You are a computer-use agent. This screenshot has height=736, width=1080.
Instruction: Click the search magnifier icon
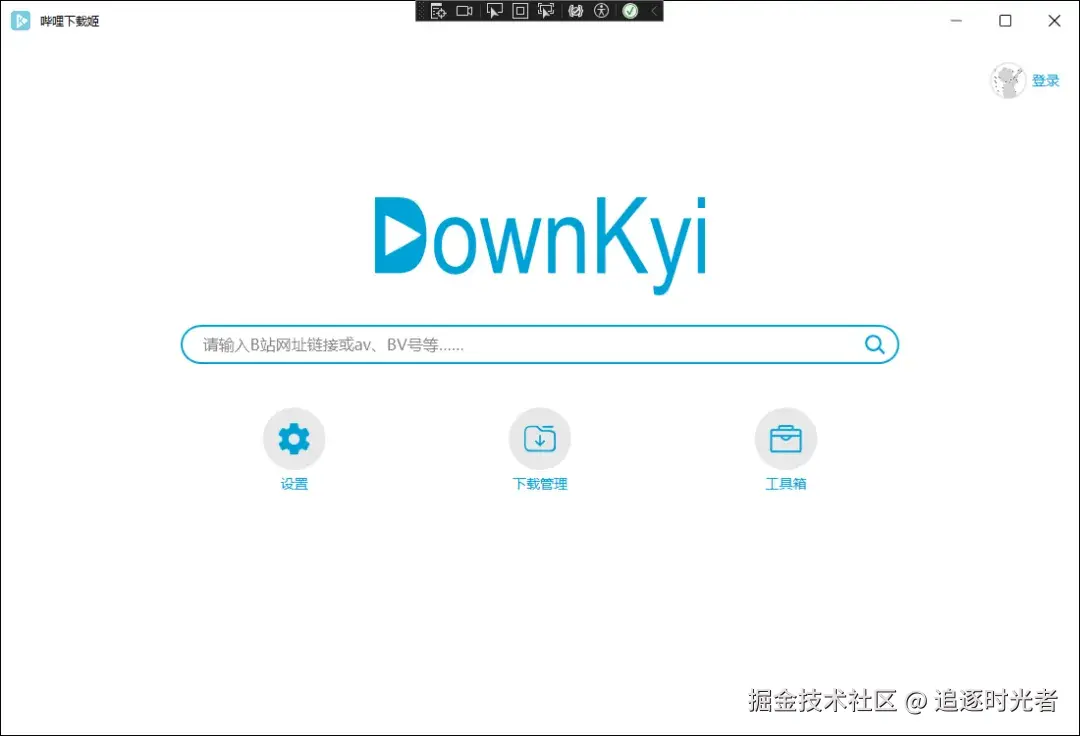(874, 344)
